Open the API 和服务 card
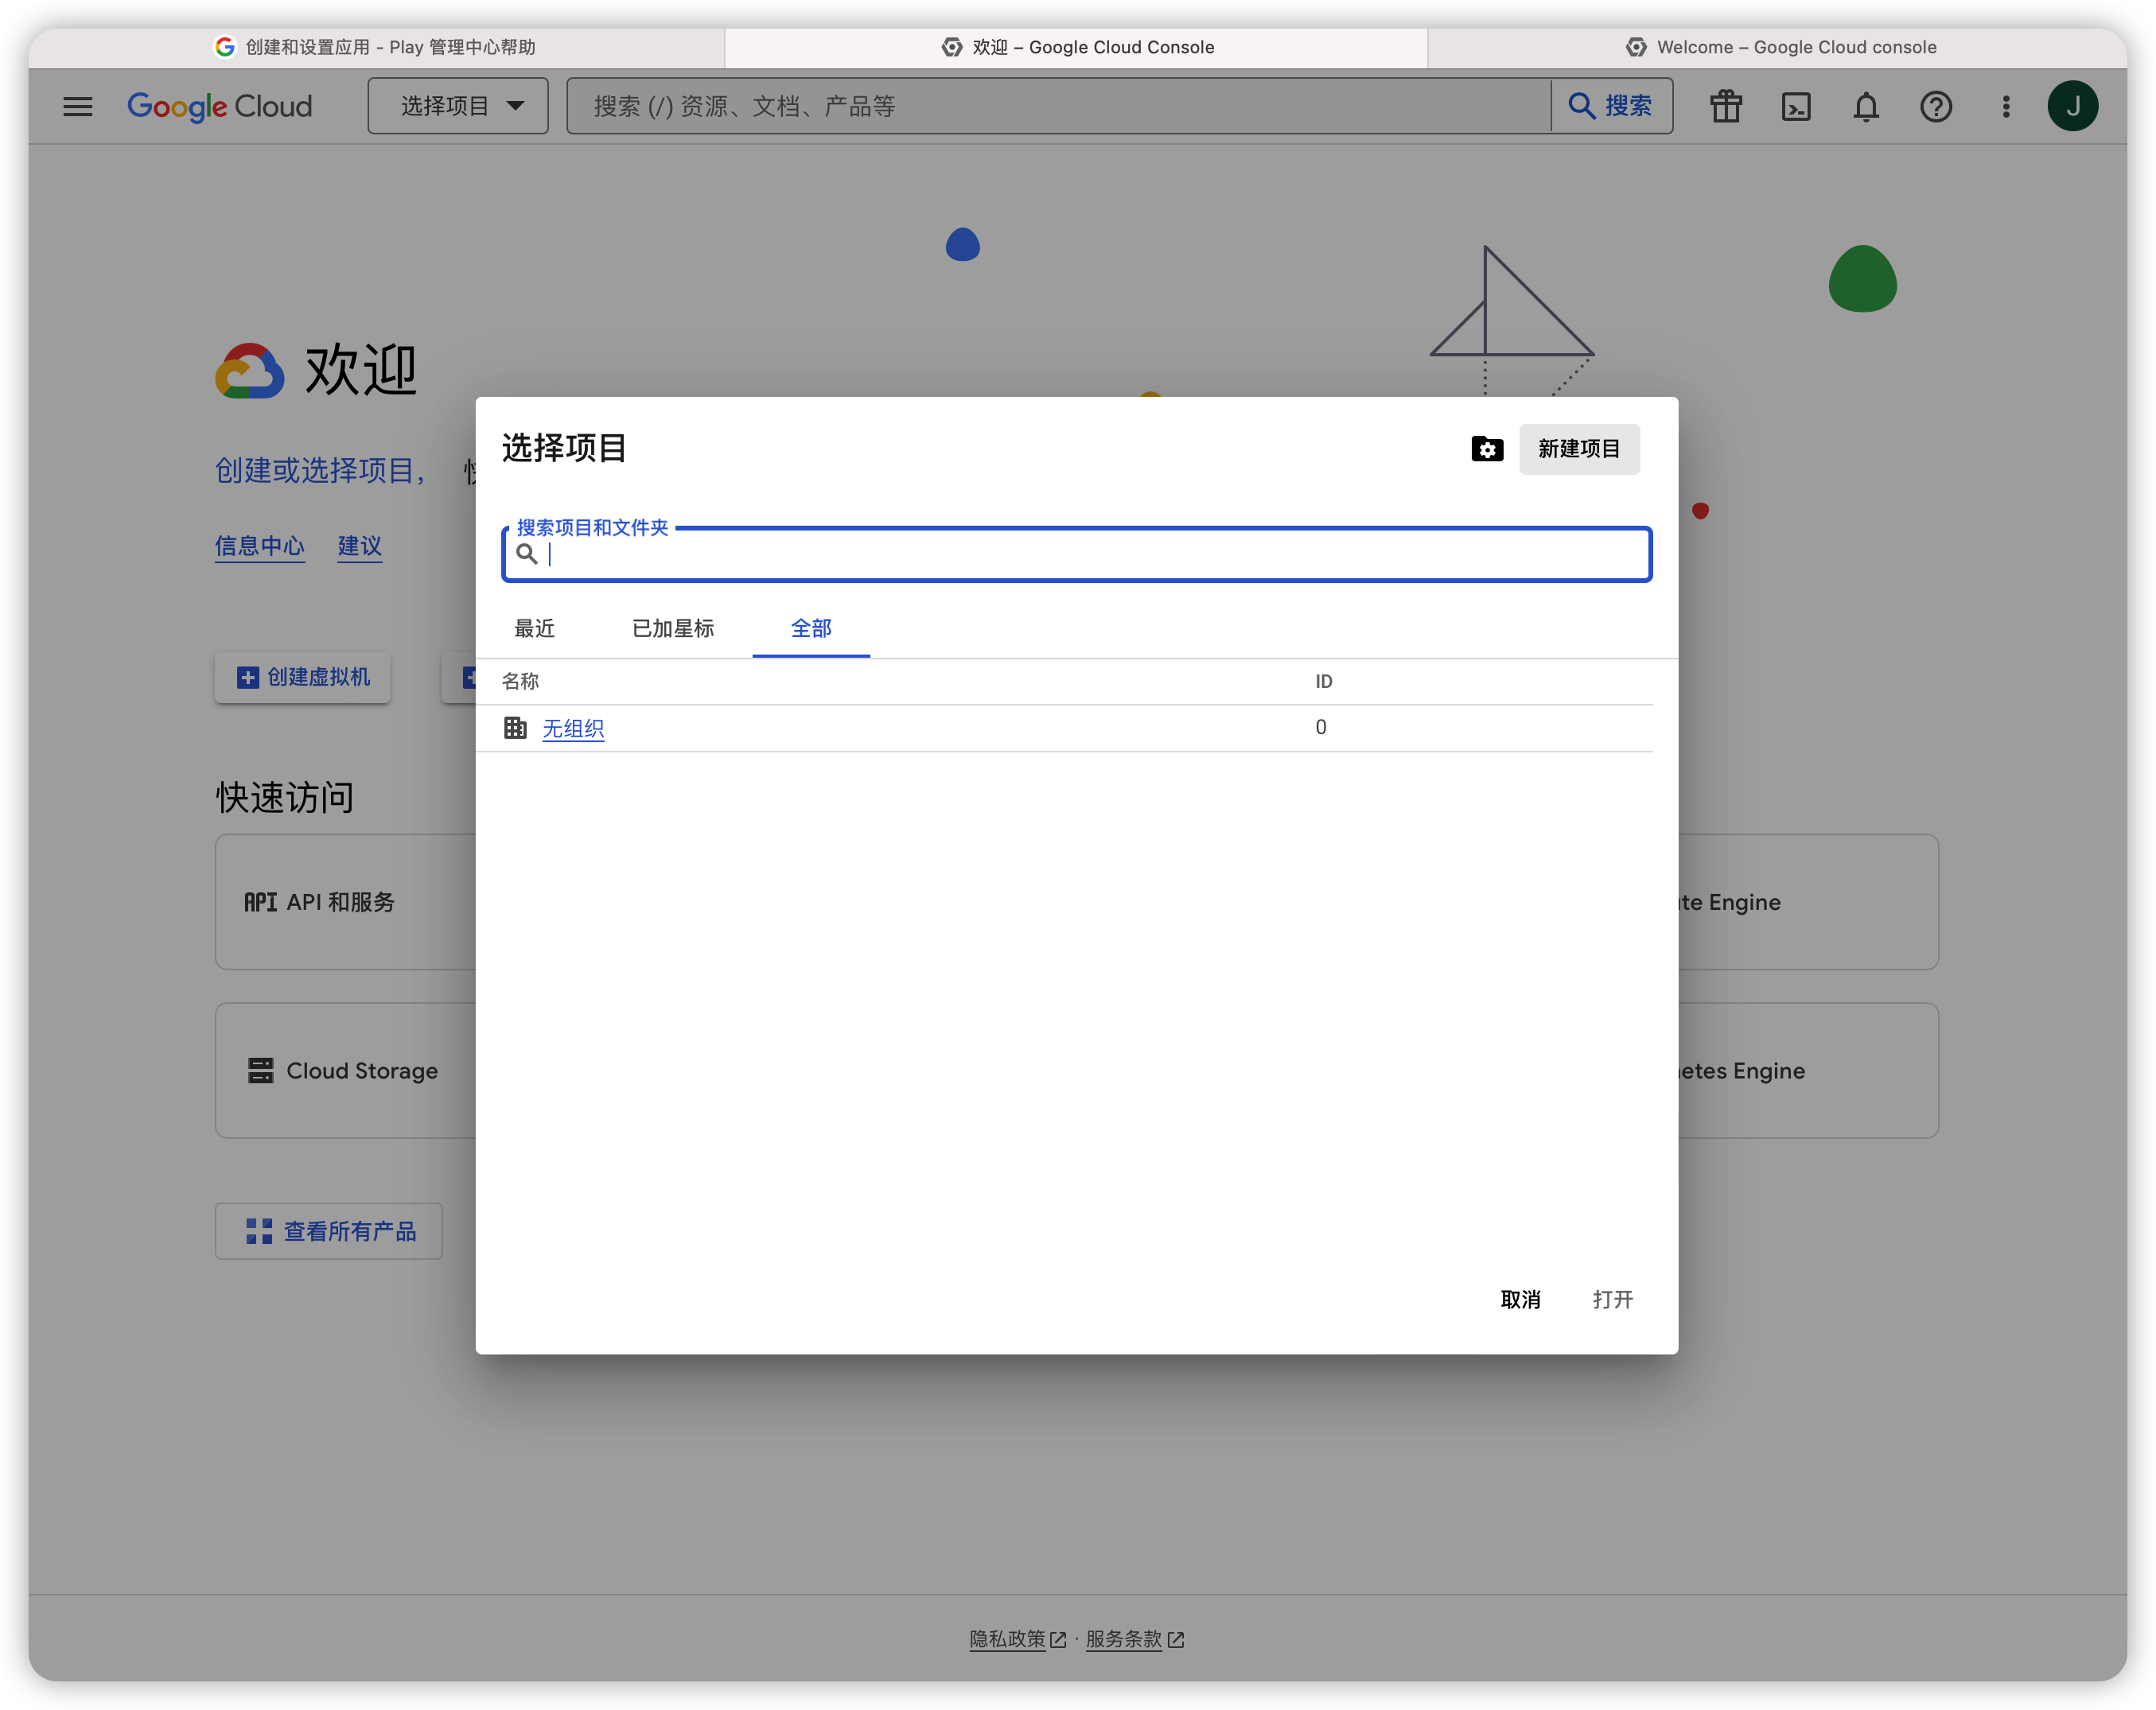Screen dimensions: 2156x1710 click(x=346, y=902)
